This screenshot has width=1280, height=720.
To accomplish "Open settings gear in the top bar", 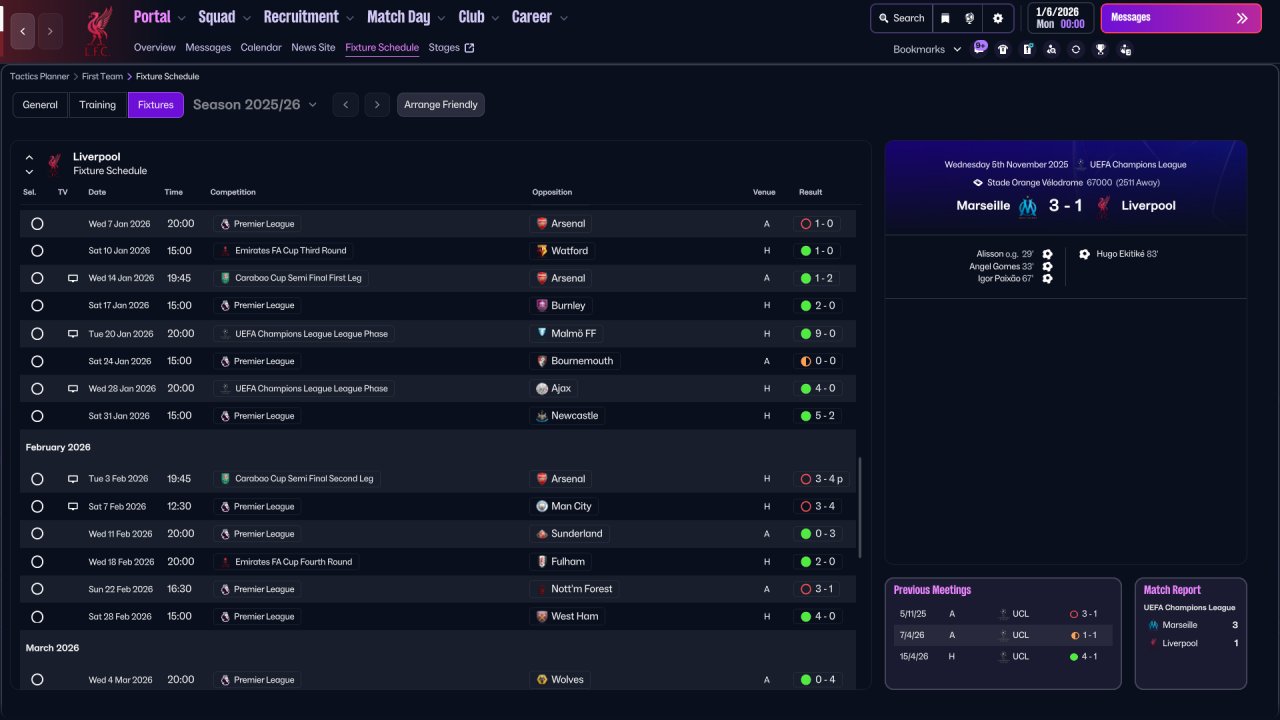I will 998,18.
